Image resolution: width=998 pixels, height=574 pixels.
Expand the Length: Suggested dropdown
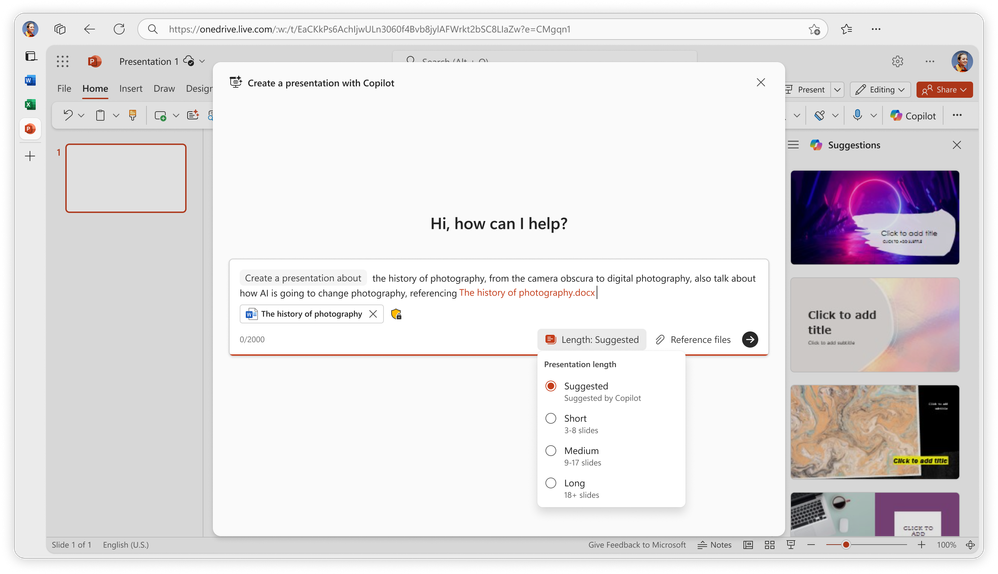click(x=592, y=339)
